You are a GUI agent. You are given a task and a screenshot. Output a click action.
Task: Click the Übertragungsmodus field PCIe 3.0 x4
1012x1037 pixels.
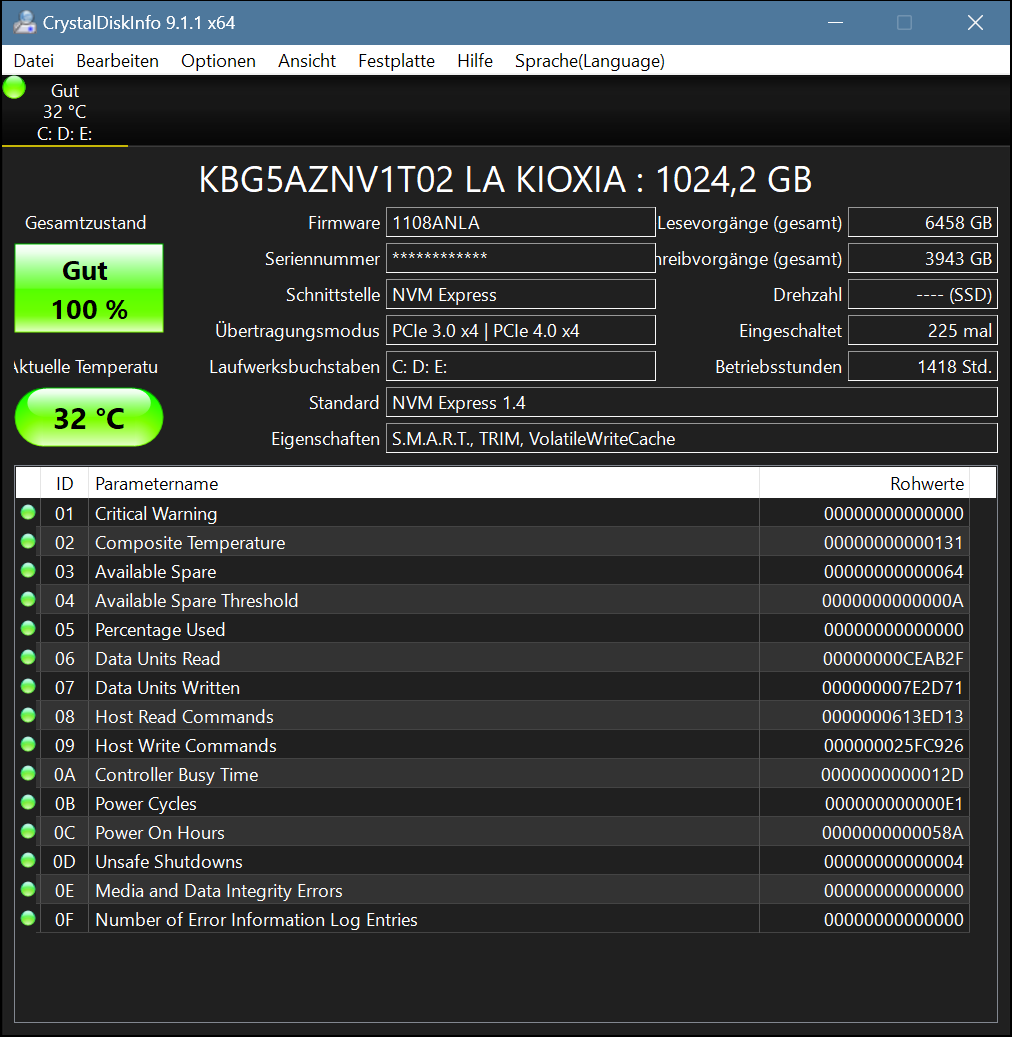point(521,330)
